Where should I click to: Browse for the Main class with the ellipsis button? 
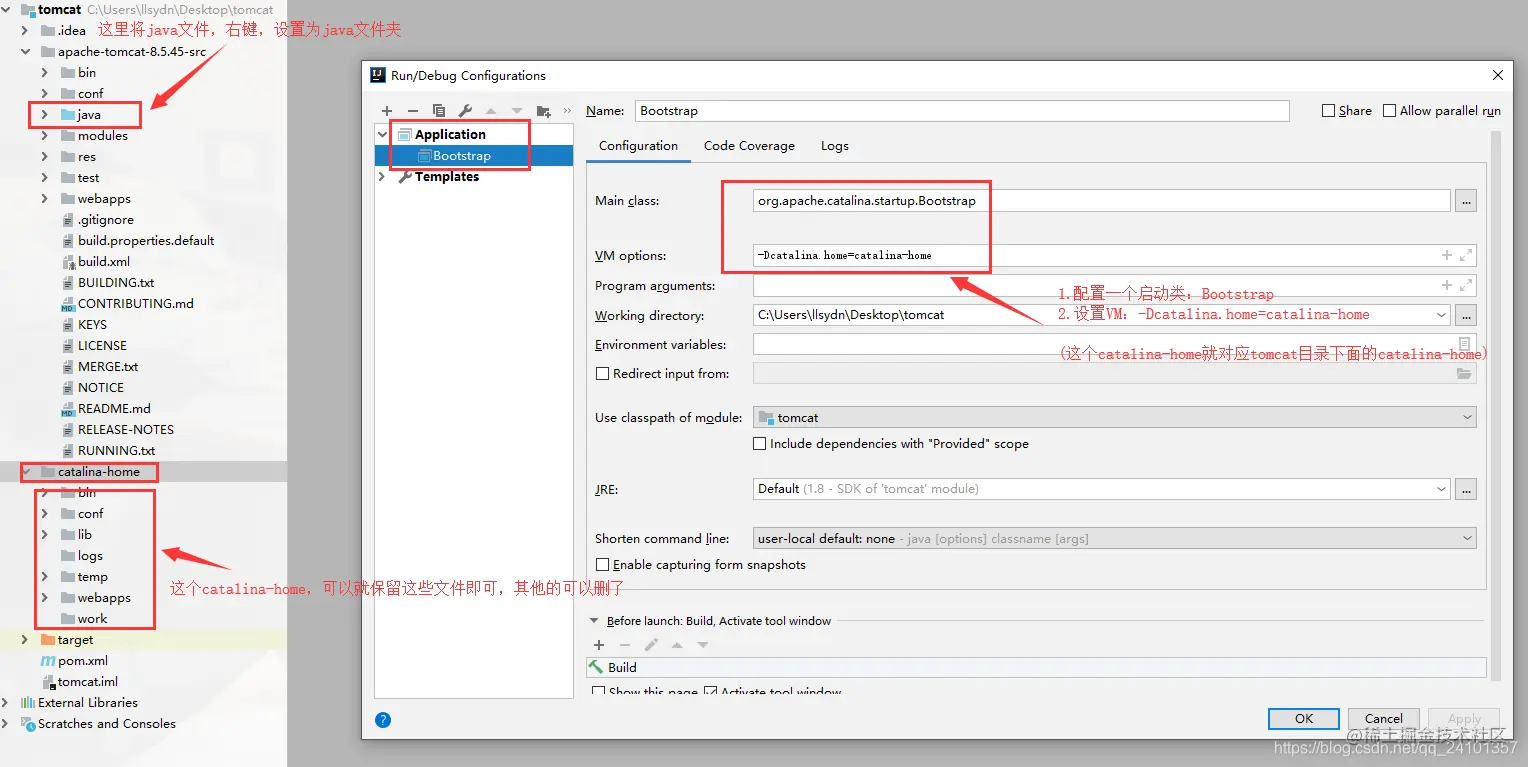coord(1466,201)
